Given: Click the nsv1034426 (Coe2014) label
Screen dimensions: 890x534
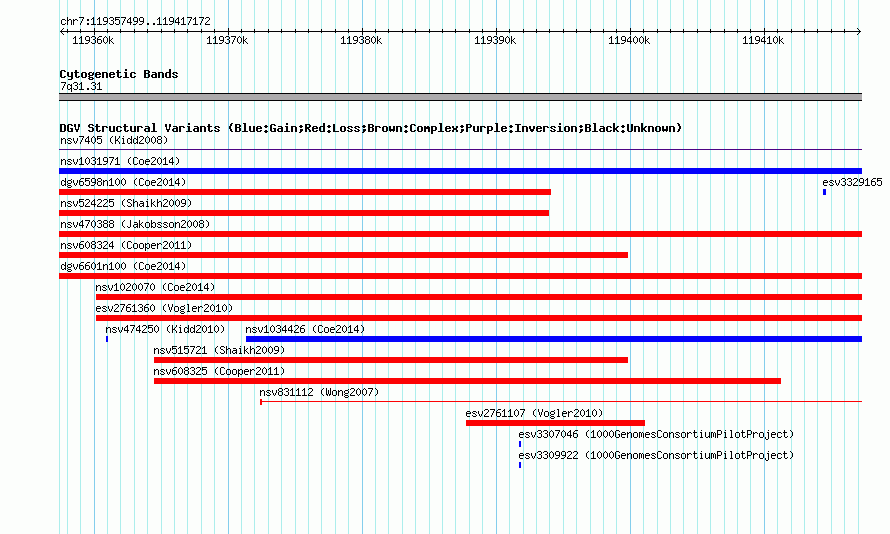Looking at the screenshot, I should (x=305, y=329).
